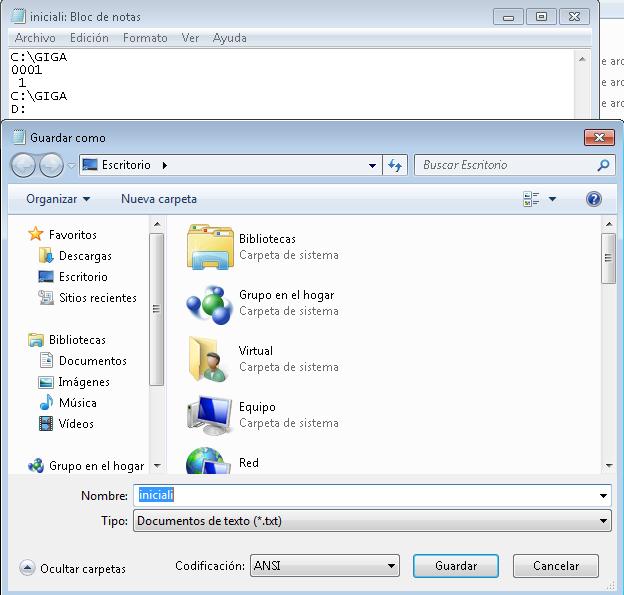624x595 pixels.
Task: Click the Bloc de notas scroll up arrow
Action: tap(582, 59)
